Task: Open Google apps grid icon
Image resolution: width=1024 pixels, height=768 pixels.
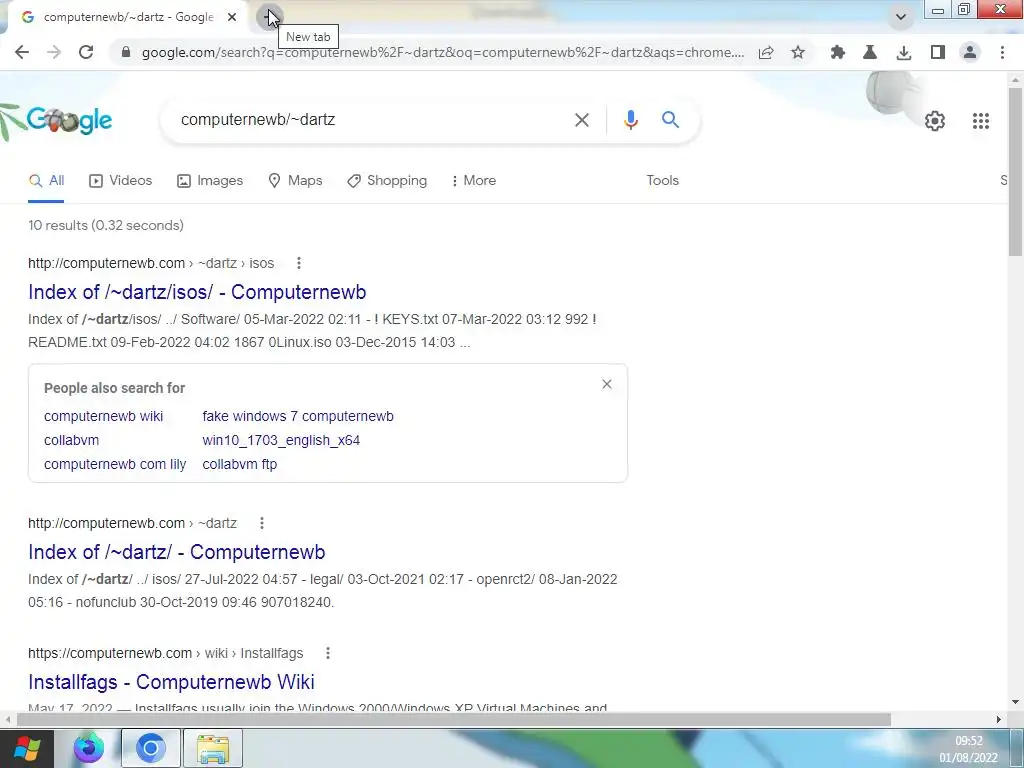Action: click(980, 121)
